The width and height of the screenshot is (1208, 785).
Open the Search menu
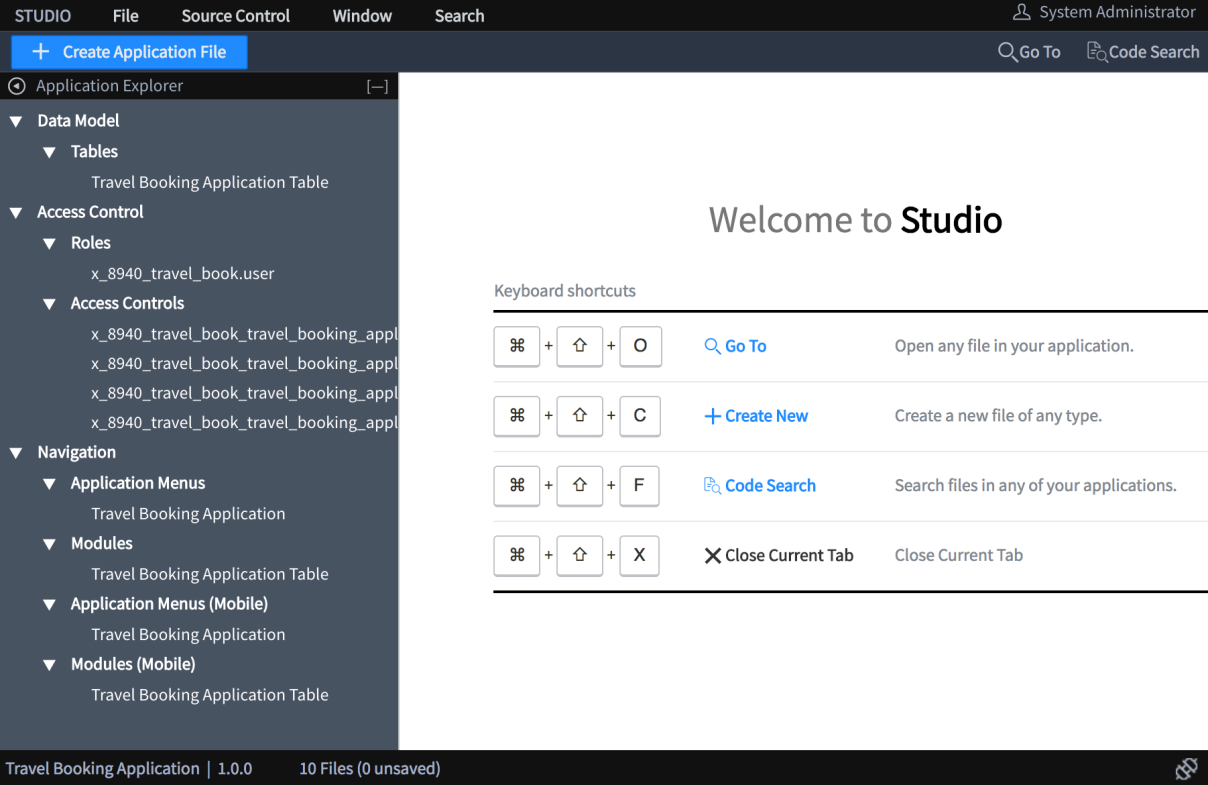[458, 15]
